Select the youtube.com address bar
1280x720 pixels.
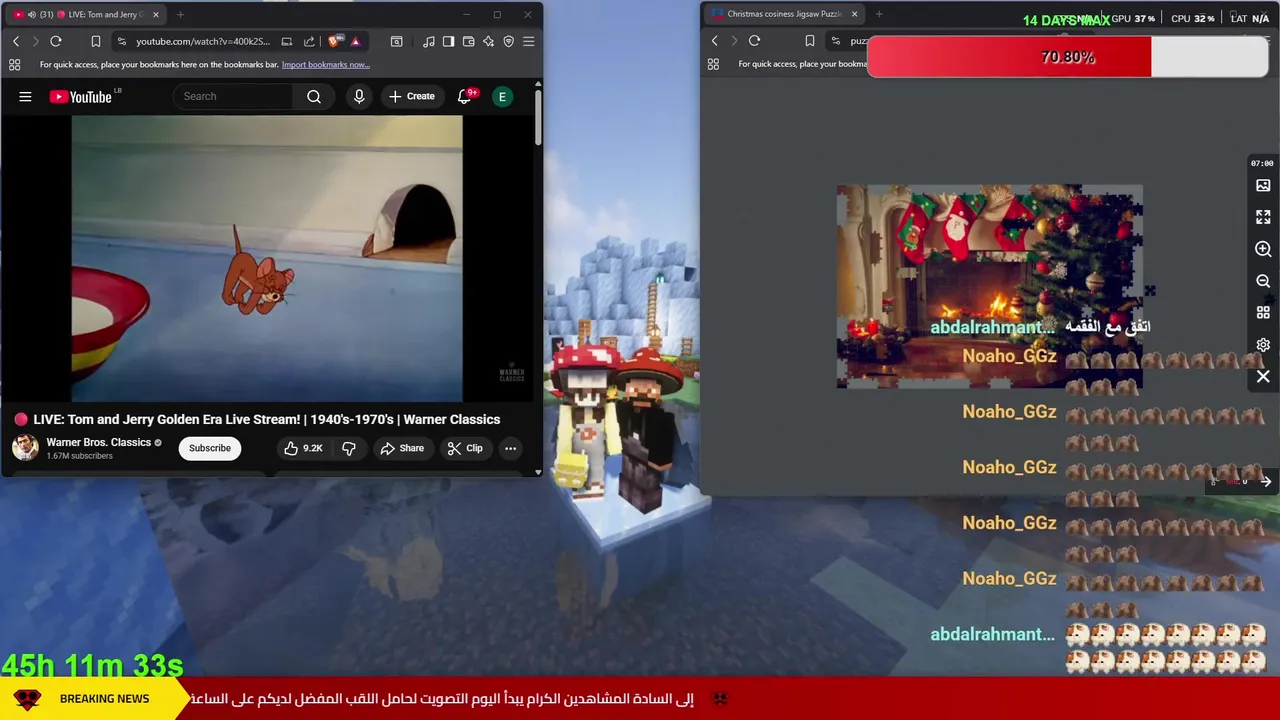[x=202, y=41]
